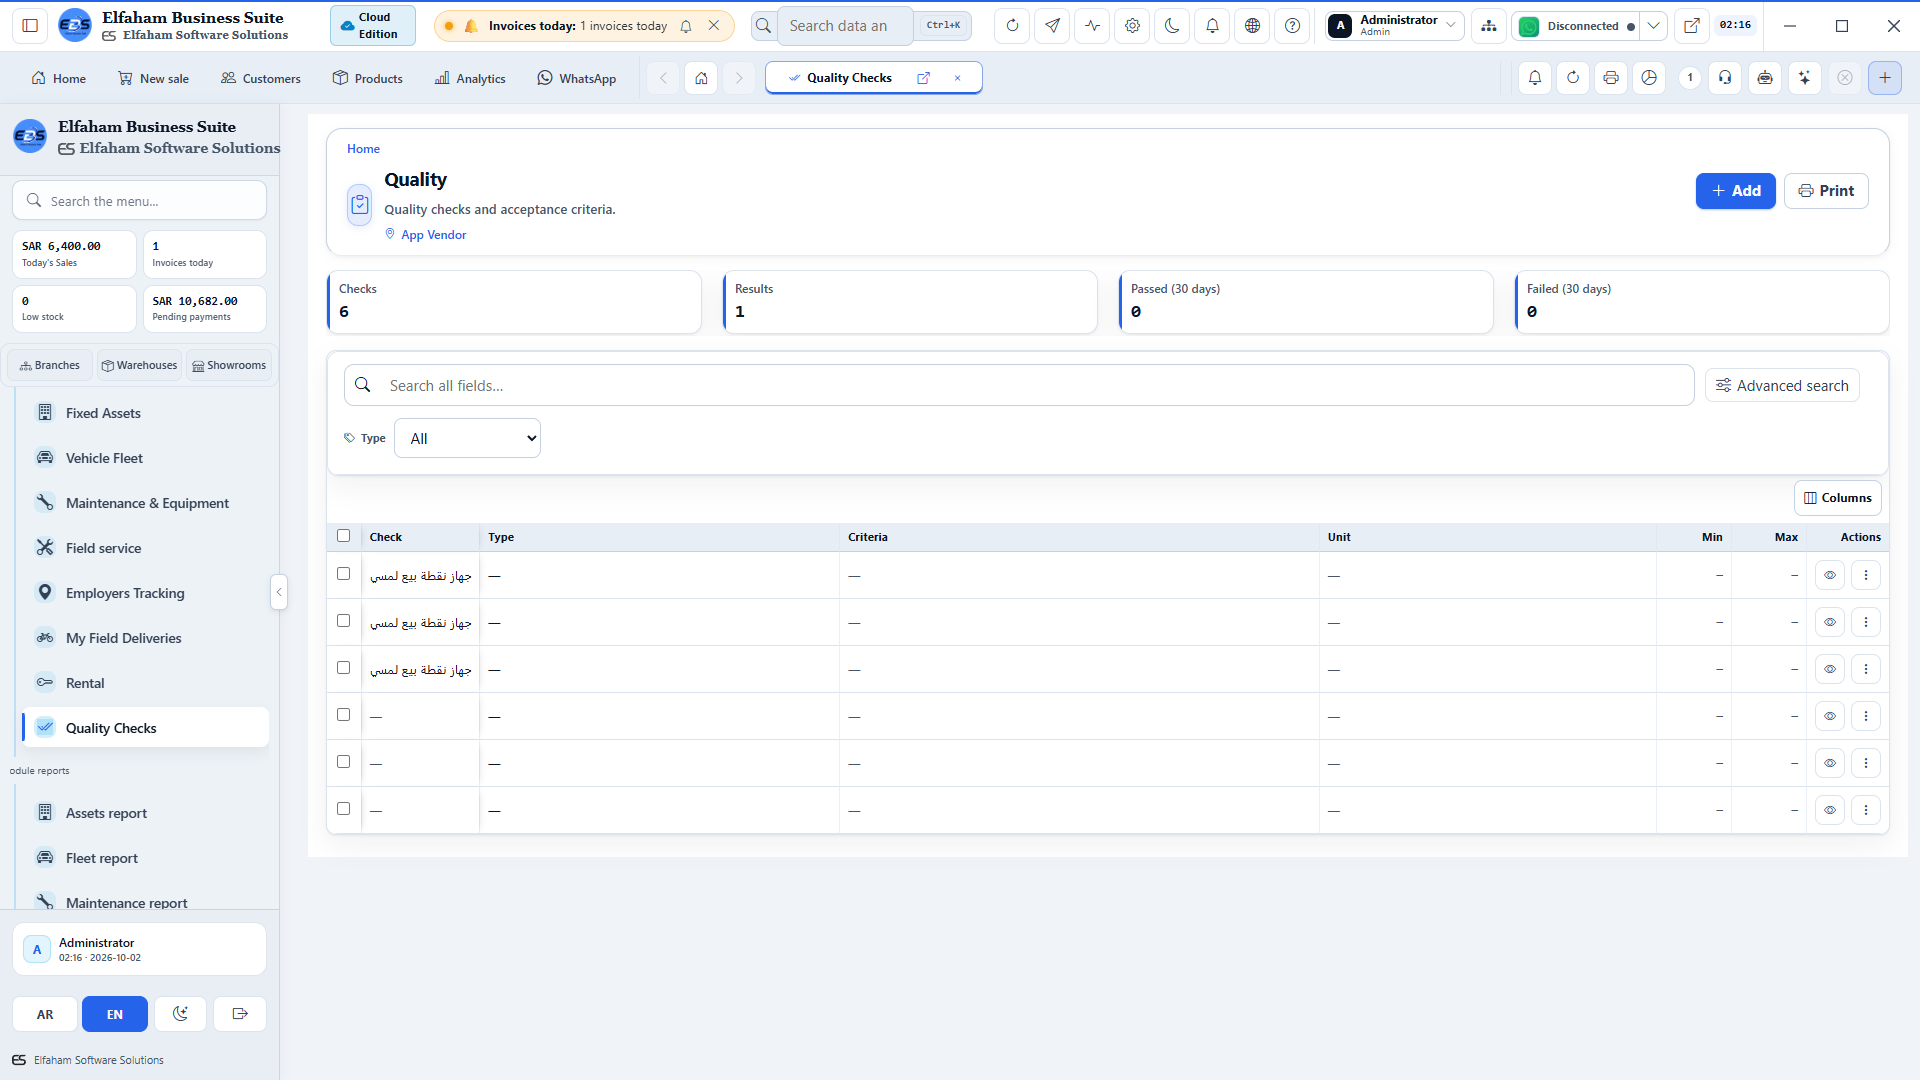This screenshot has height=1080, width=1920.
Task: View the last row with eye icon
Action: [1830, 810]
